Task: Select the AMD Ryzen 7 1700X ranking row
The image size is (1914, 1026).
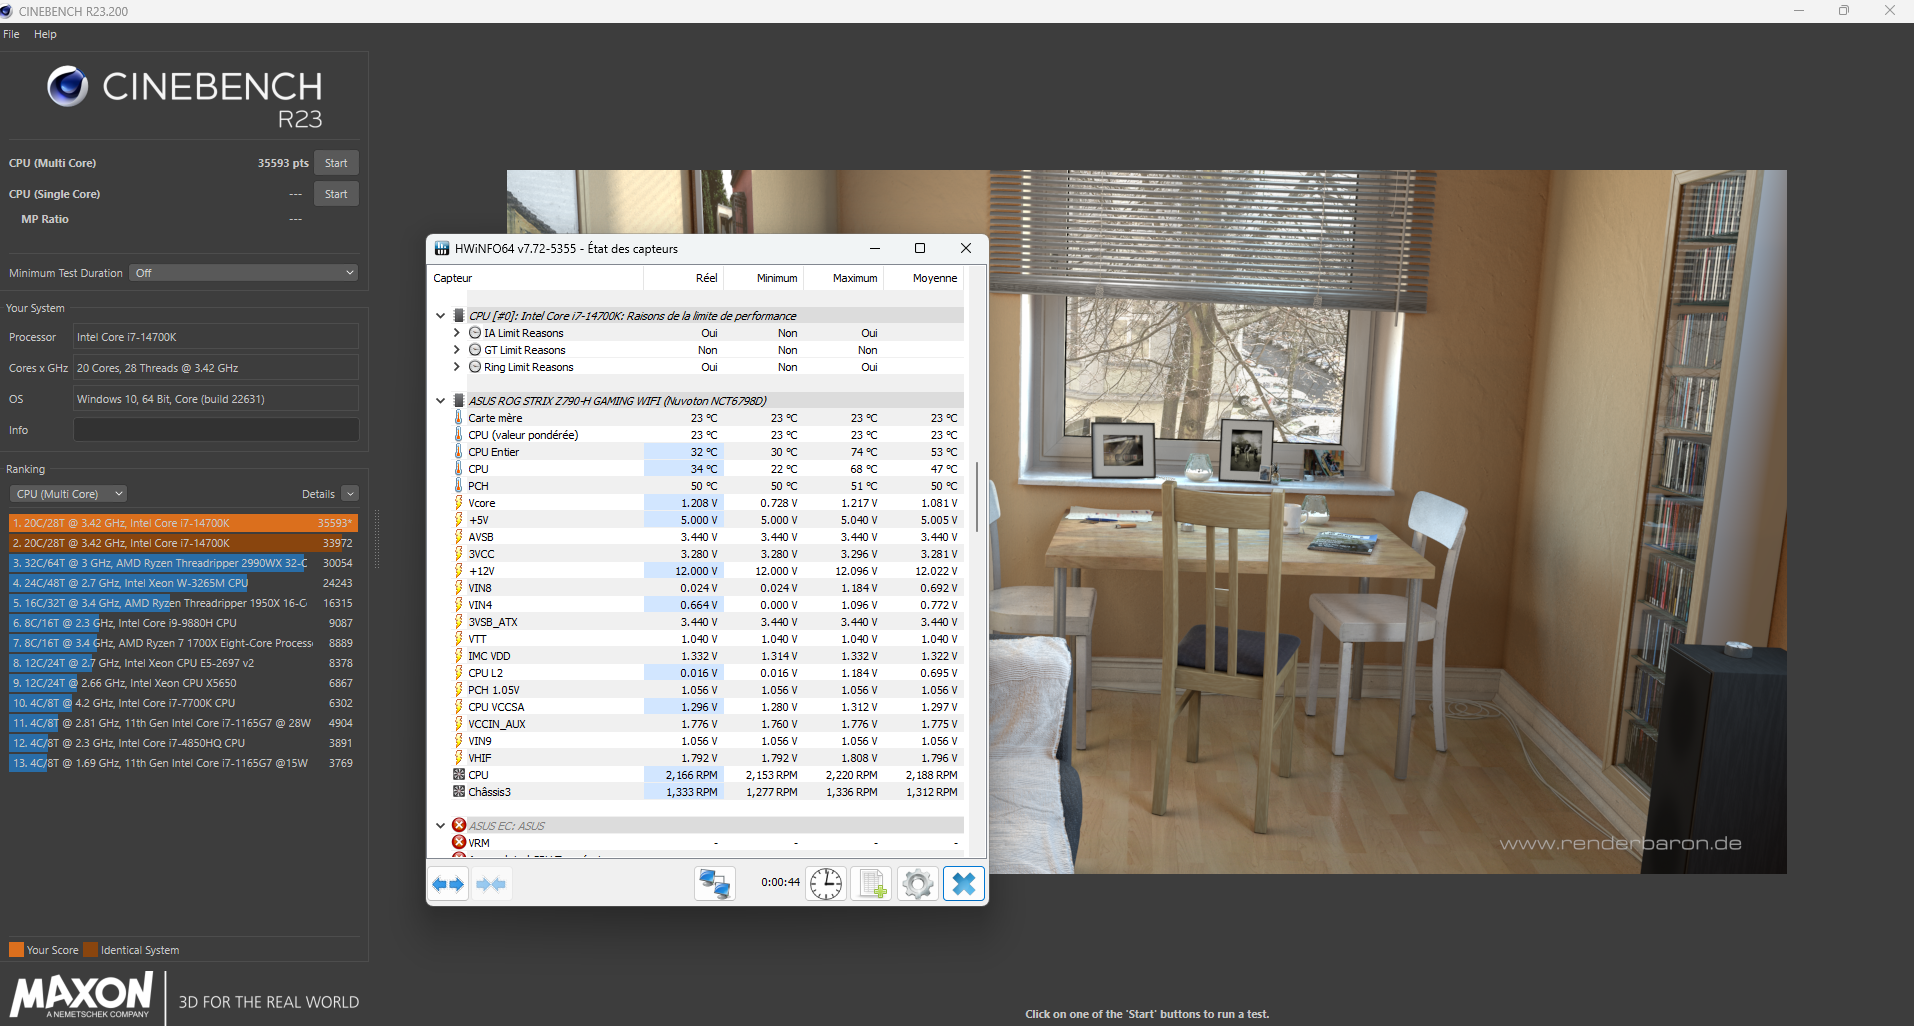Action: tap(183, 643)
